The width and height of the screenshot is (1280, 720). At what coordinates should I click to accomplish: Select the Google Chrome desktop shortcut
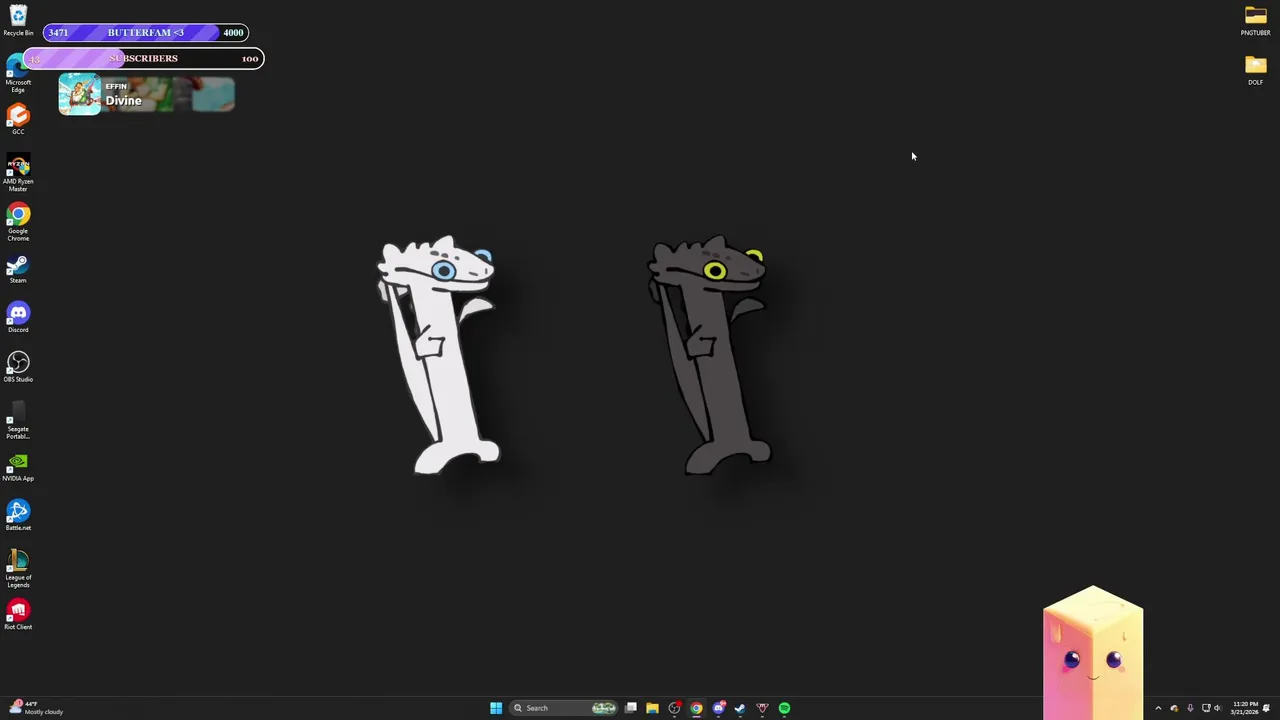pos(18,222)
